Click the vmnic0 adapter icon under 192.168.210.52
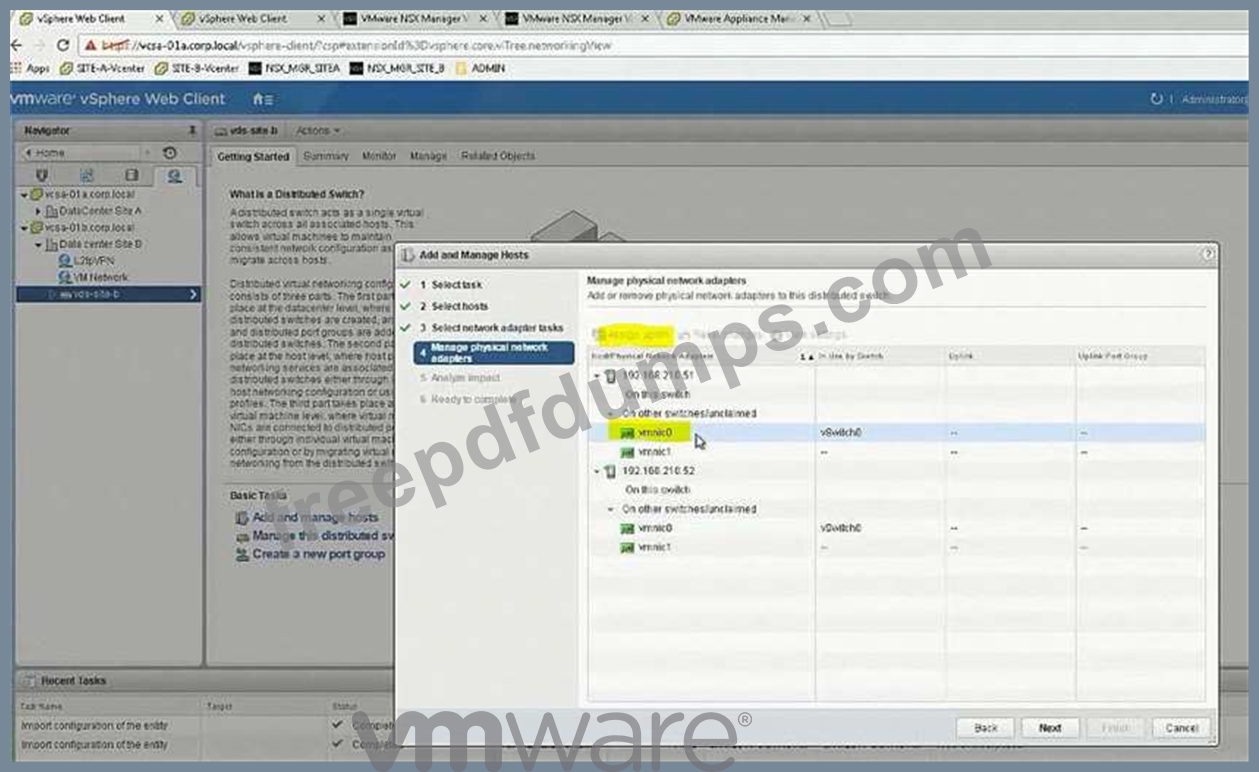1259x772 pixels. pyautogui.click(x=627, y=528)
